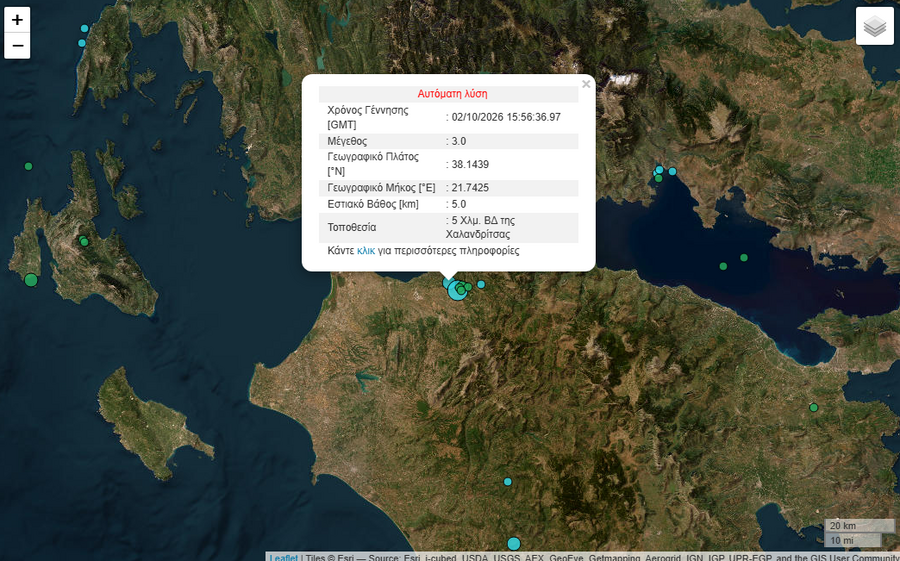Select the lower-left green marker in the Corinthian Gulf

723,266
